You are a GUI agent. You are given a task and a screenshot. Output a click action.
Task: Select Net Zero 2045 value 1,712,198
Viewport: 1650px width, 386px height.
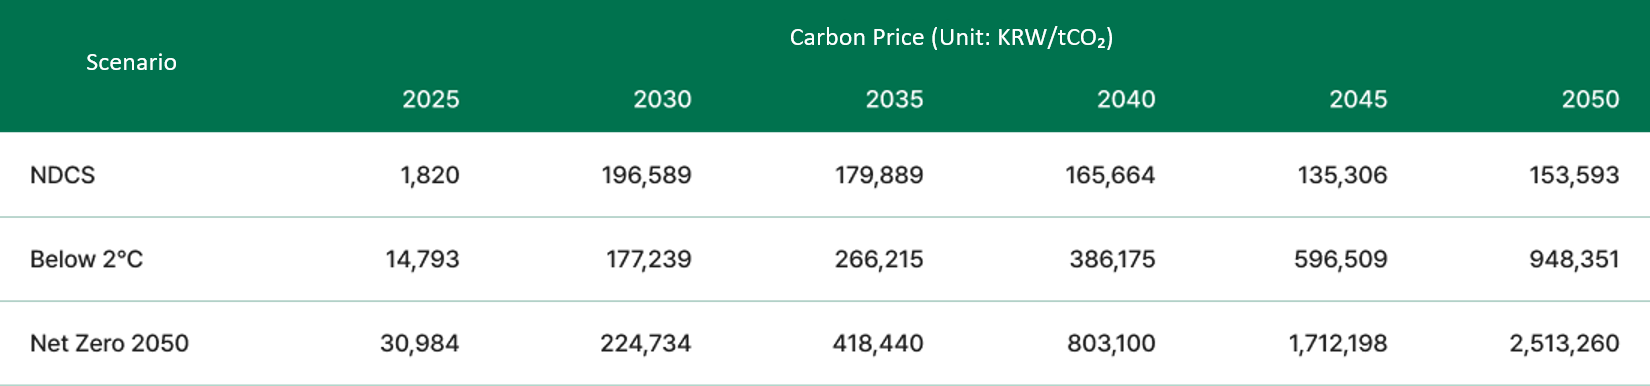click(1338, 343)
